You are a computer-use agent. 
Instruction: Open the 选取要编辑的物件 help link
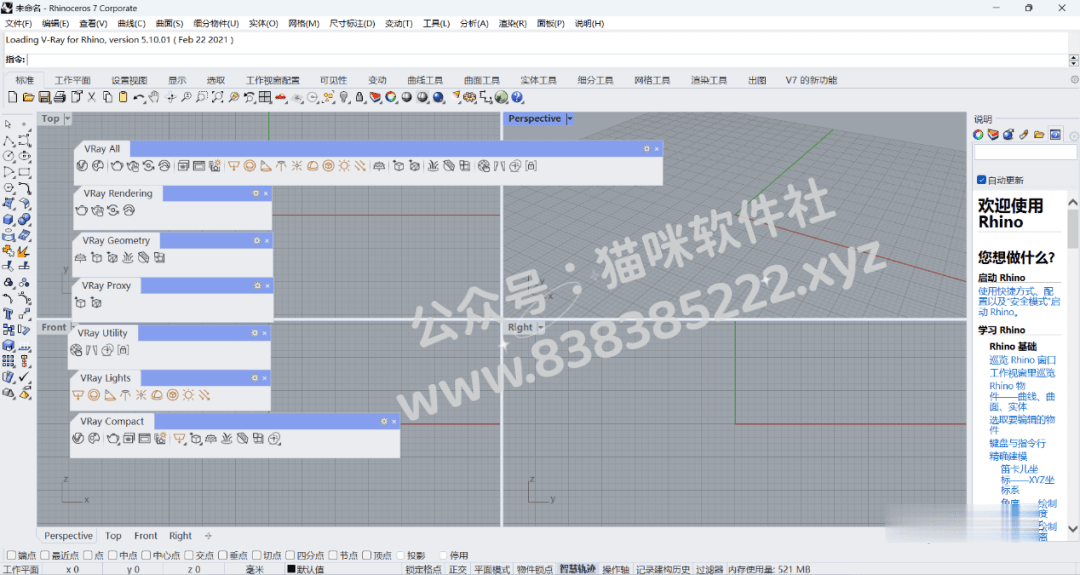coord(1022,424)
